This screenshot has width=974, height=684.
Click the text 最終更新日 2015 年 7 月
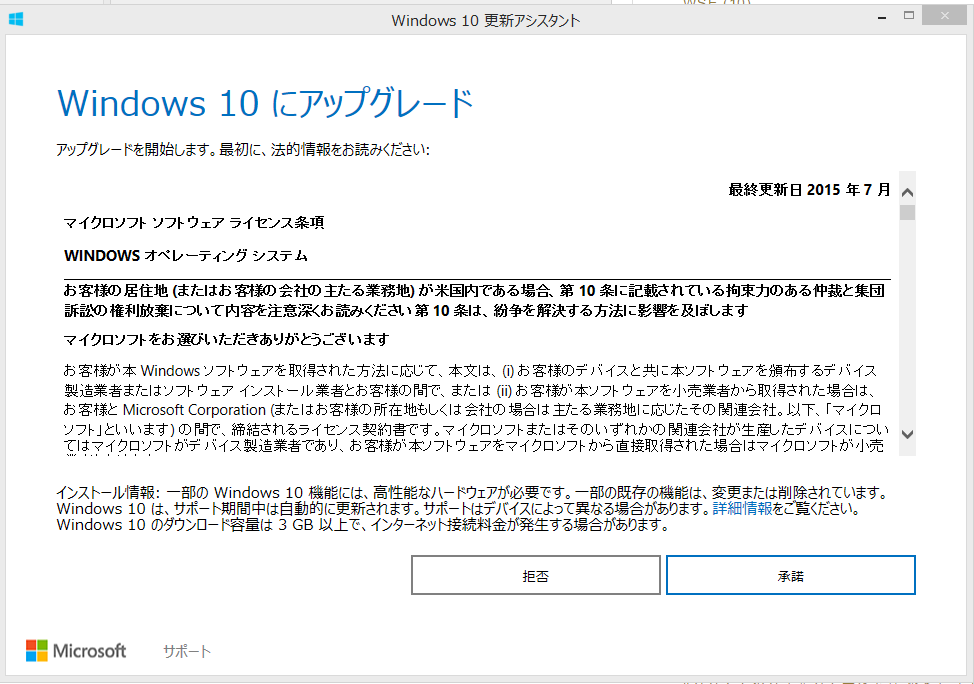point(809,189)
